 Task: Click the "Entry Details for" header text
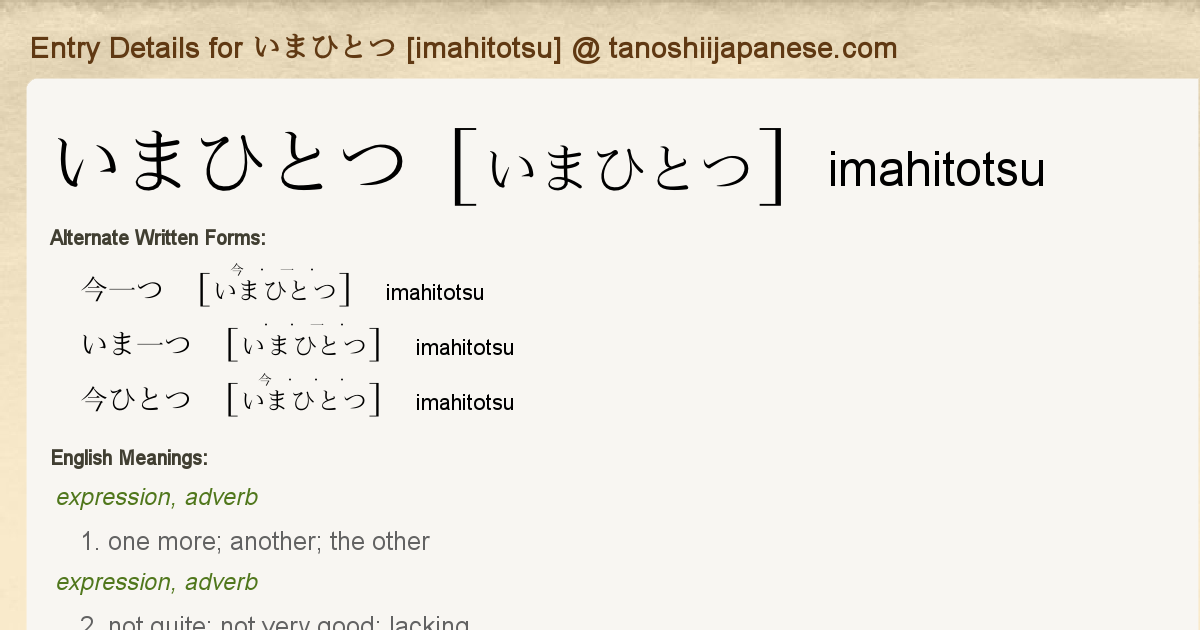137,48
